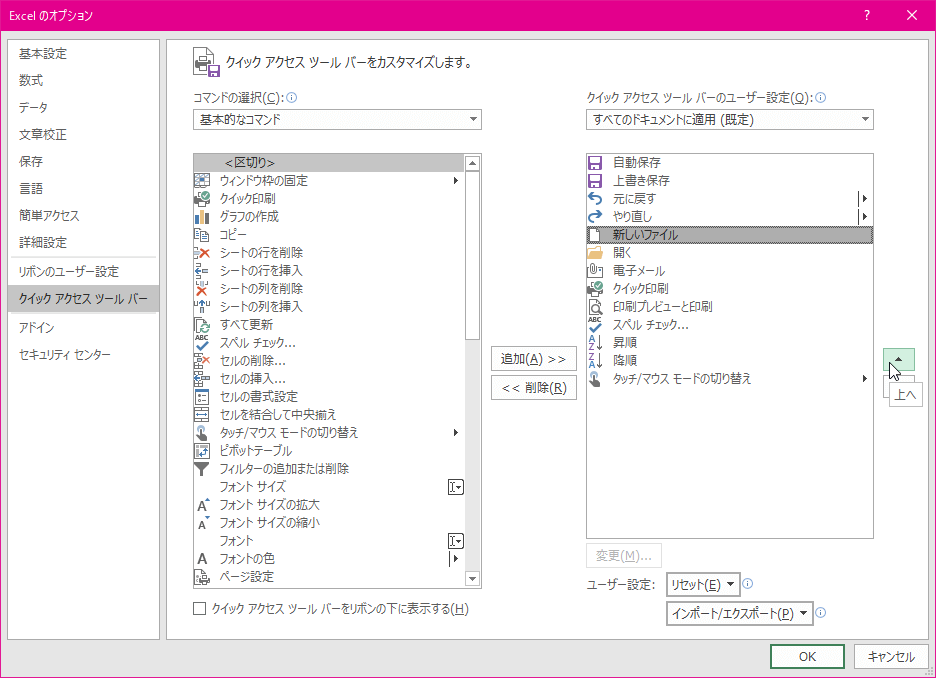Viewport: 936px width, 678px height.
Task: Select 電子メール icon in right list
Action: 595,270
